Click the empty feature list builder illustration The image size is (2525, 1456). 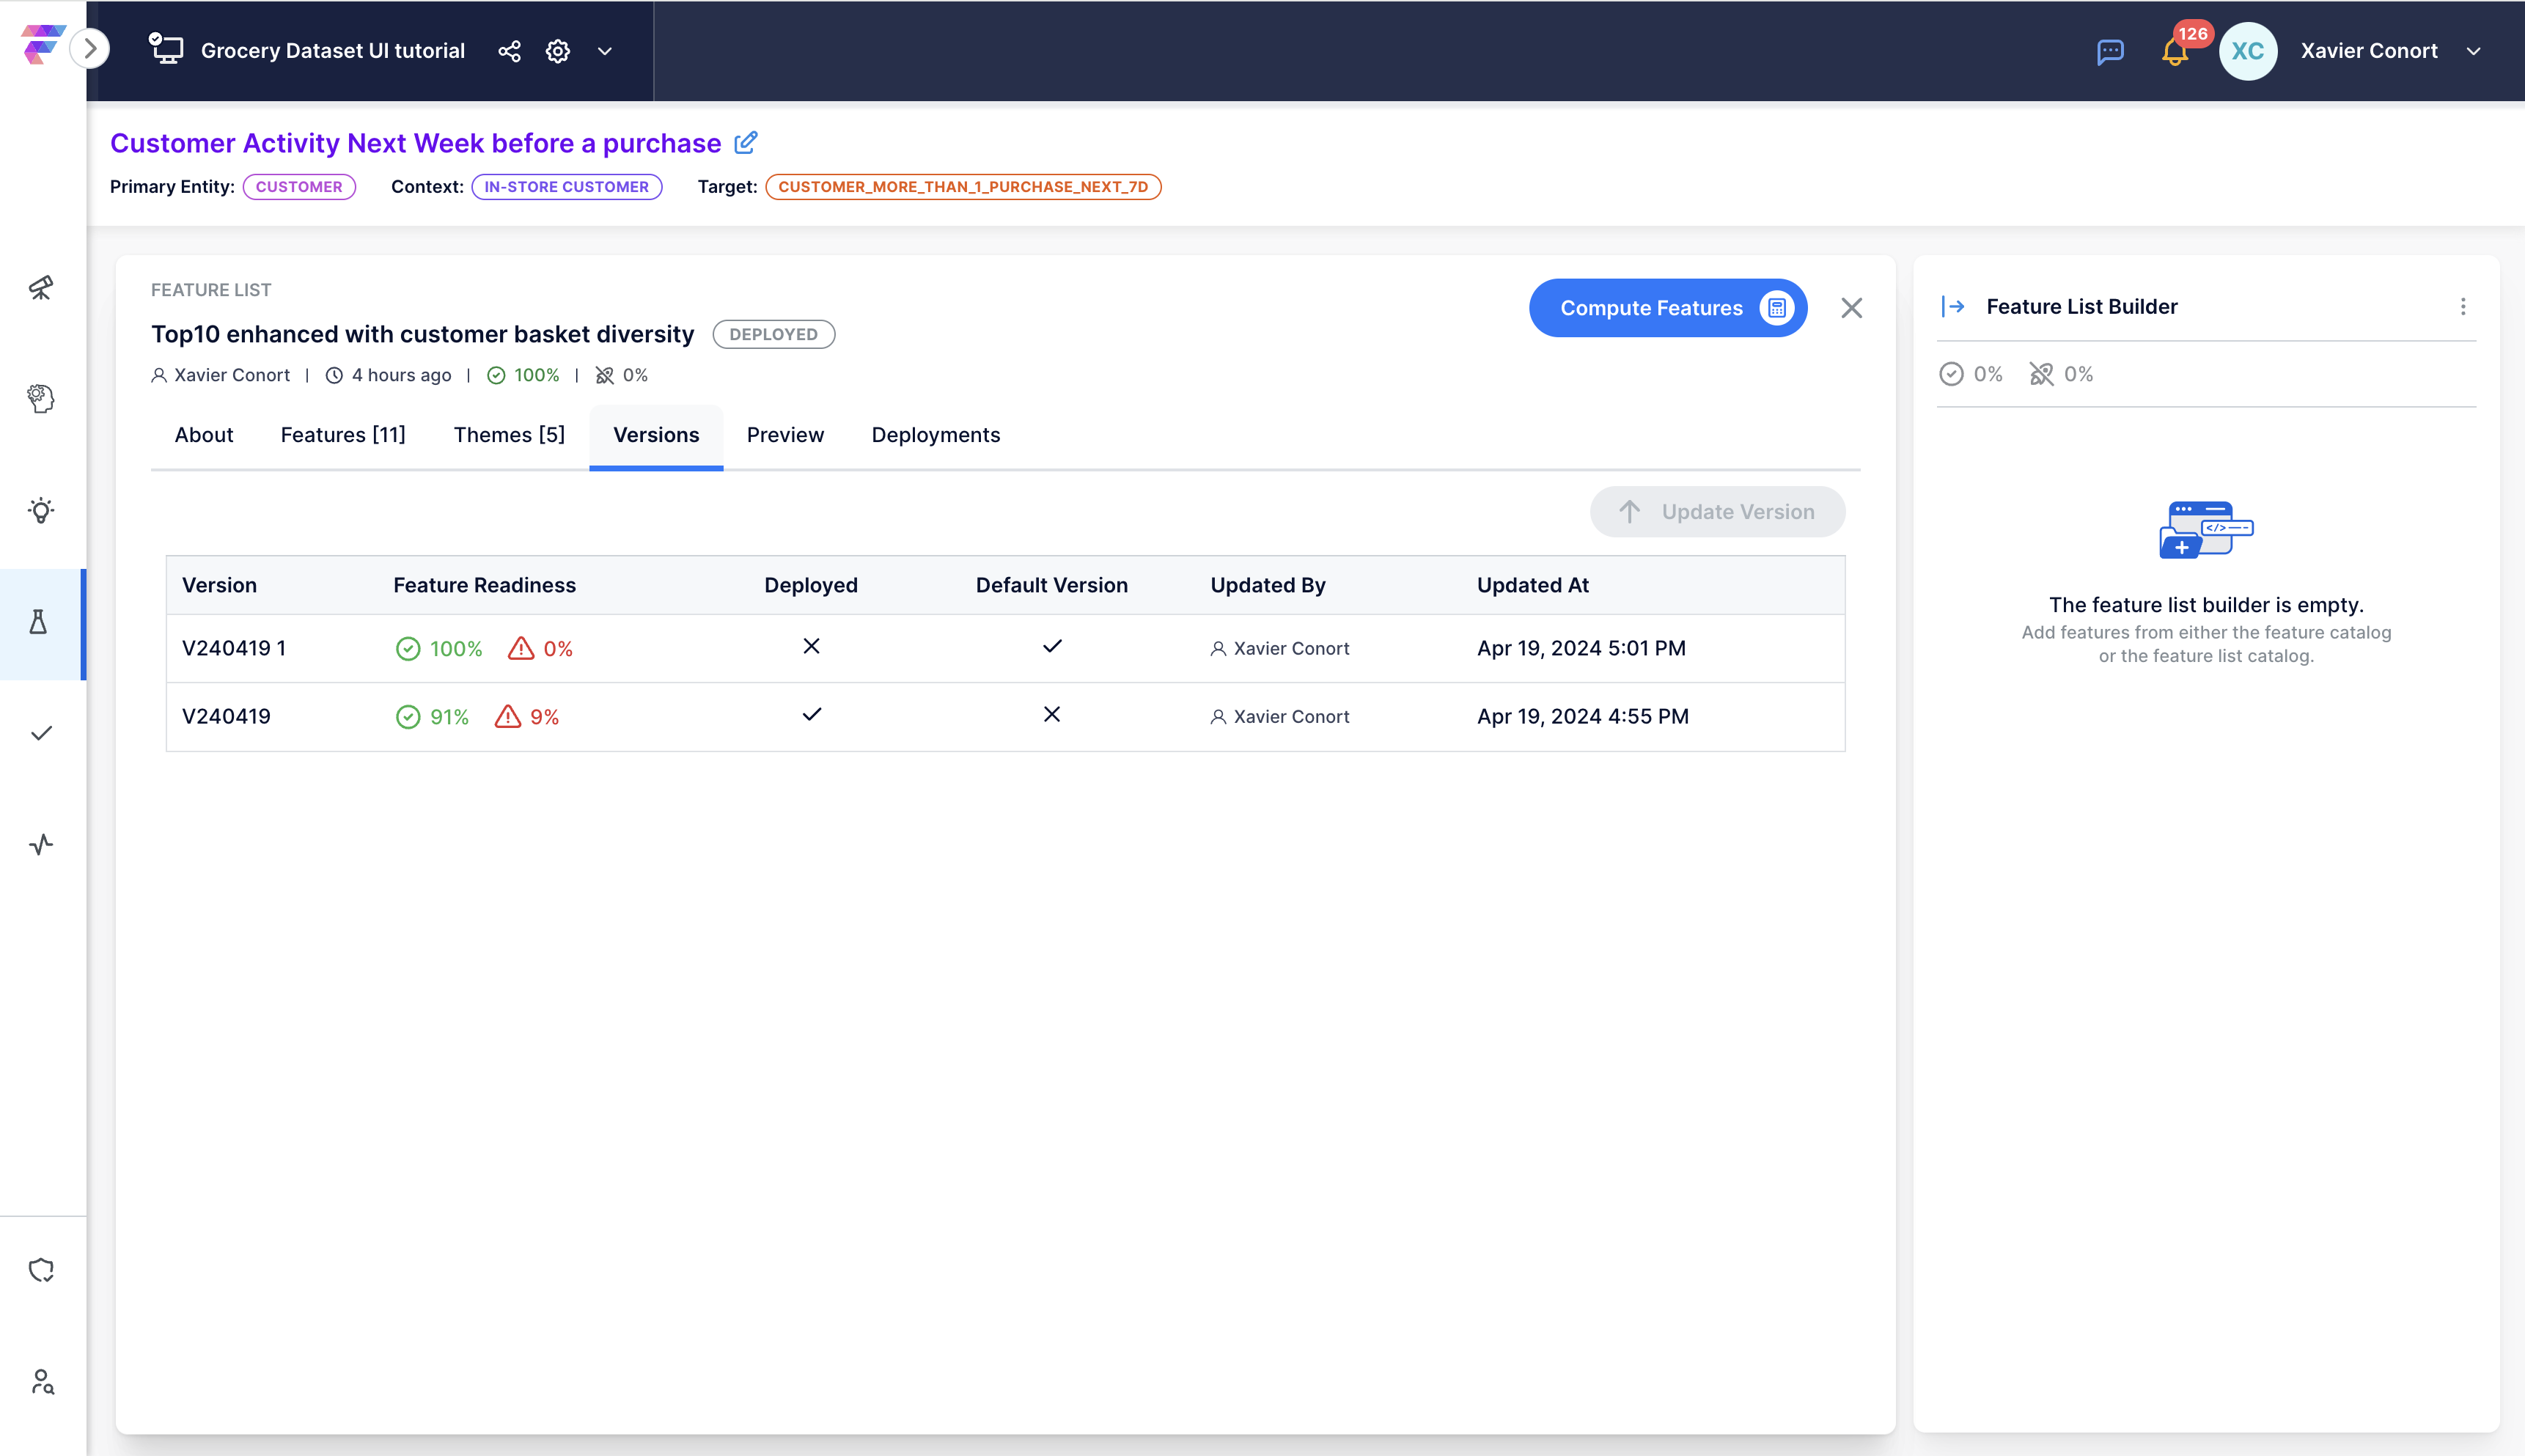(x=2205, y=529)
